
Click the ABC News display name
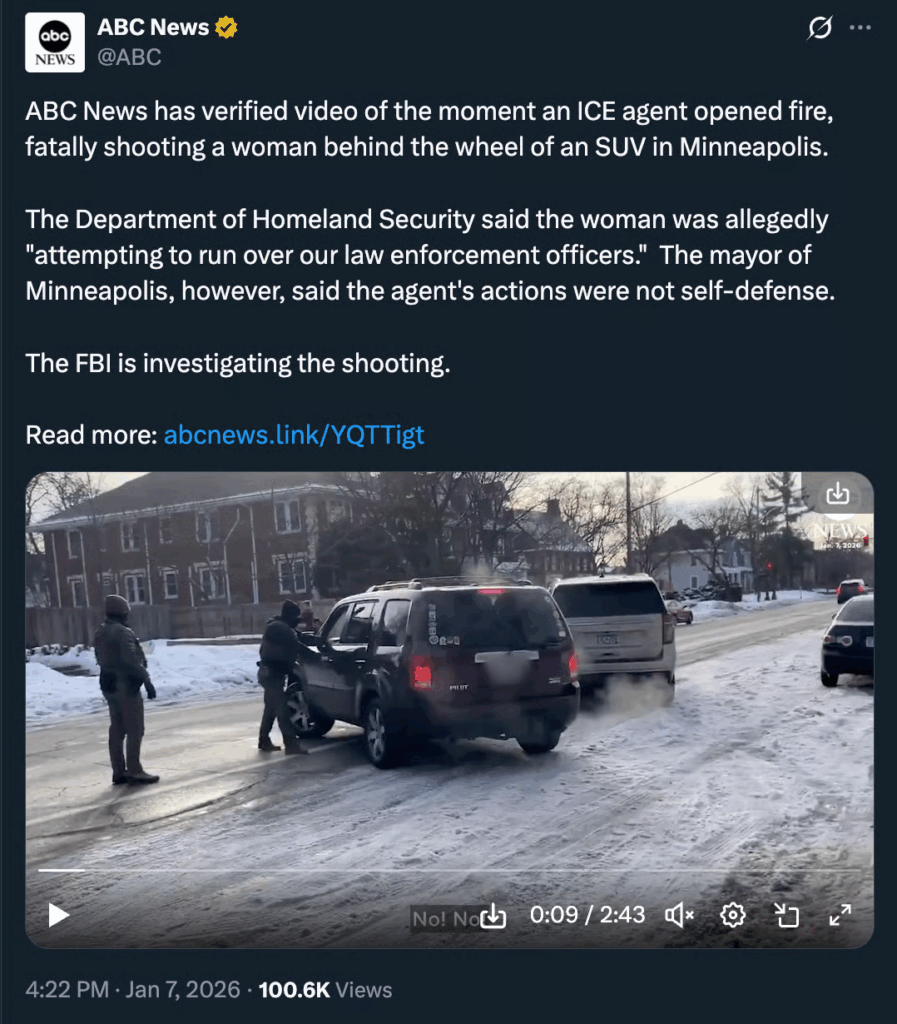coord(153,27)
